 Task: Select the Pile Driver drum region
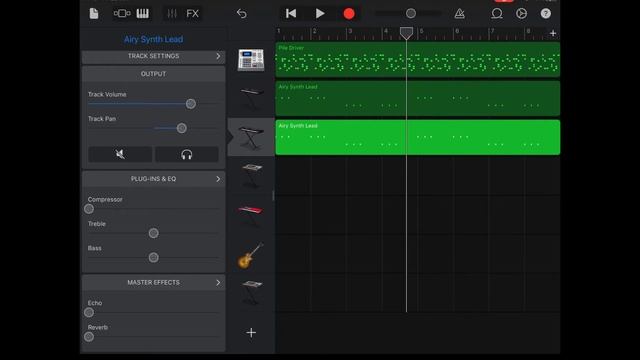(418, 60)
